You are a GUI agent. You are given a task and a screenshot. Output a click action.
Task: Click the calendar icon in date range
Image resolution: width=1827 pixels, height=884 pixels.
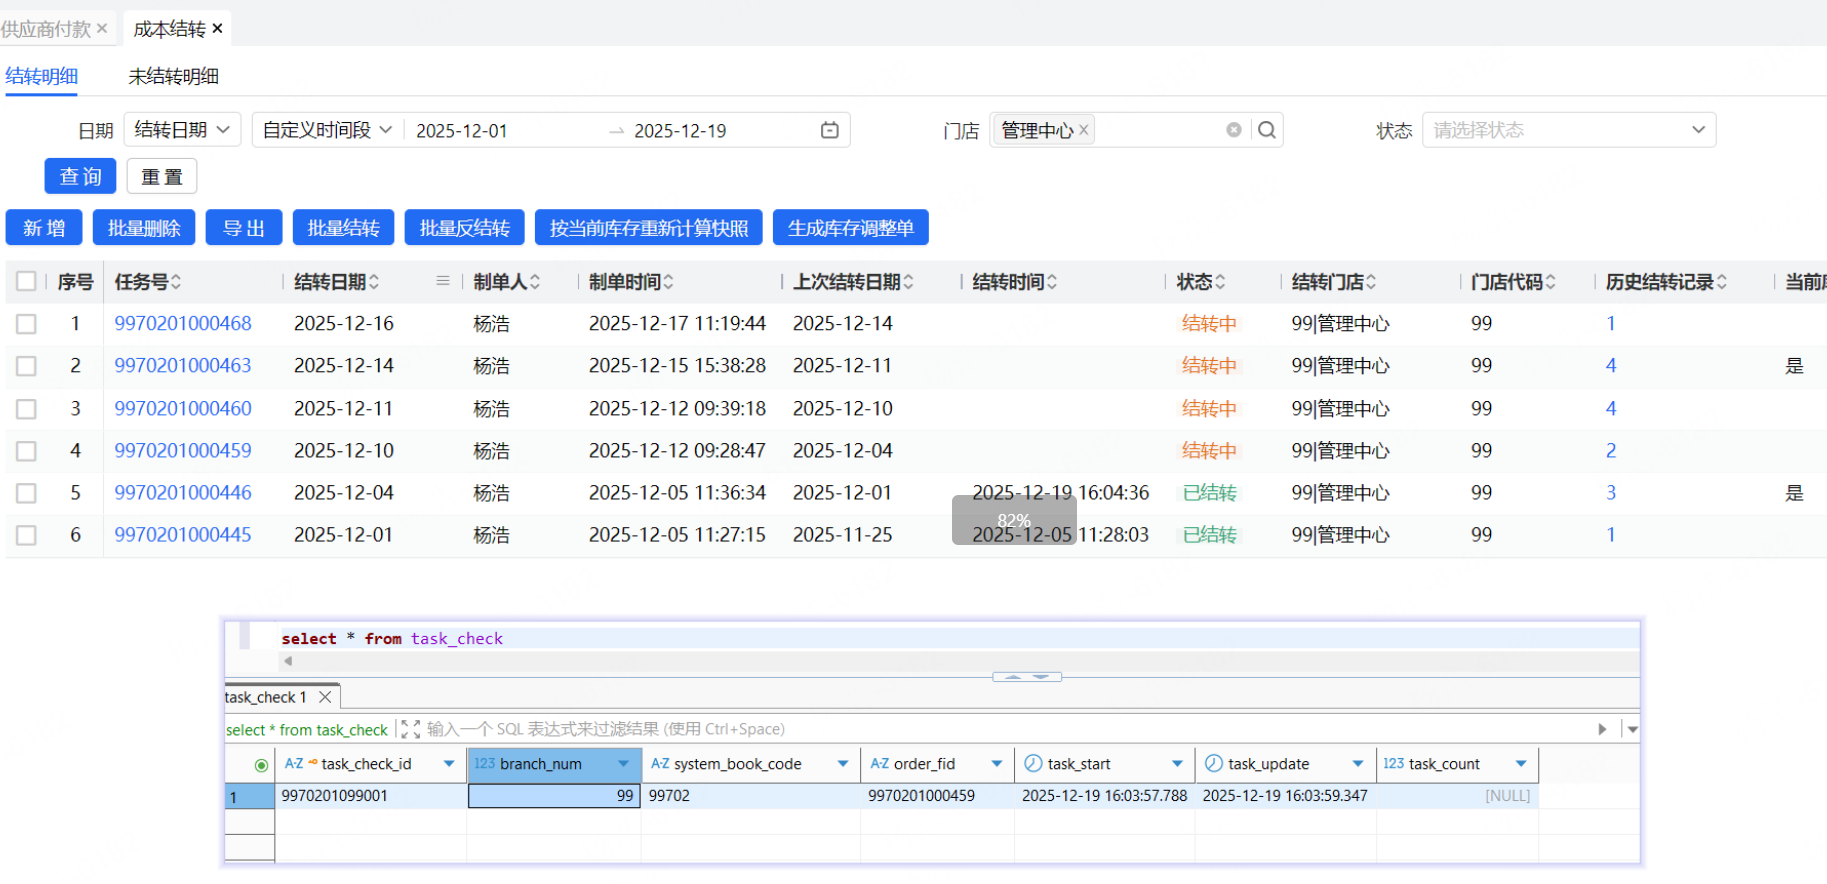click(829, 130)
